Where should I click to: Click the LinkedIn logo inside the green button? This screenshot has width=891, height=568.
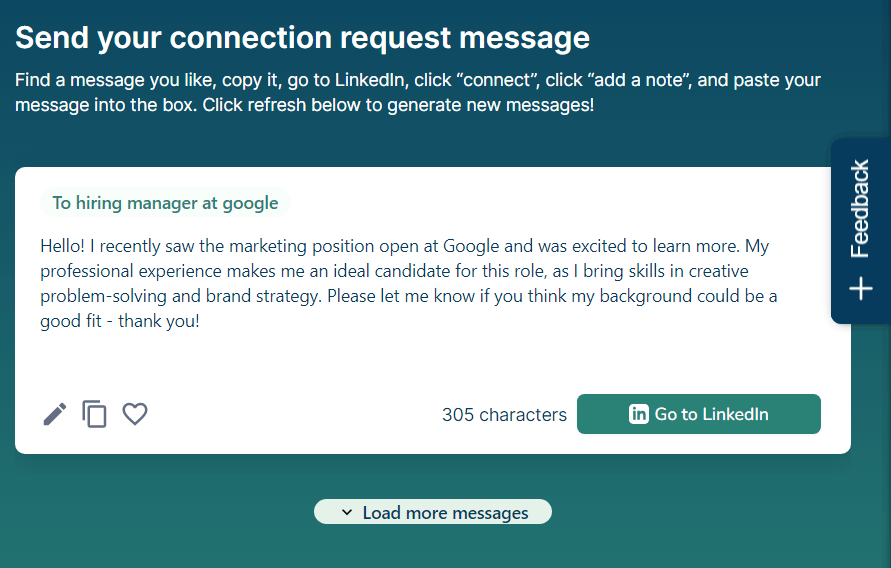click(x=638, y=414)
